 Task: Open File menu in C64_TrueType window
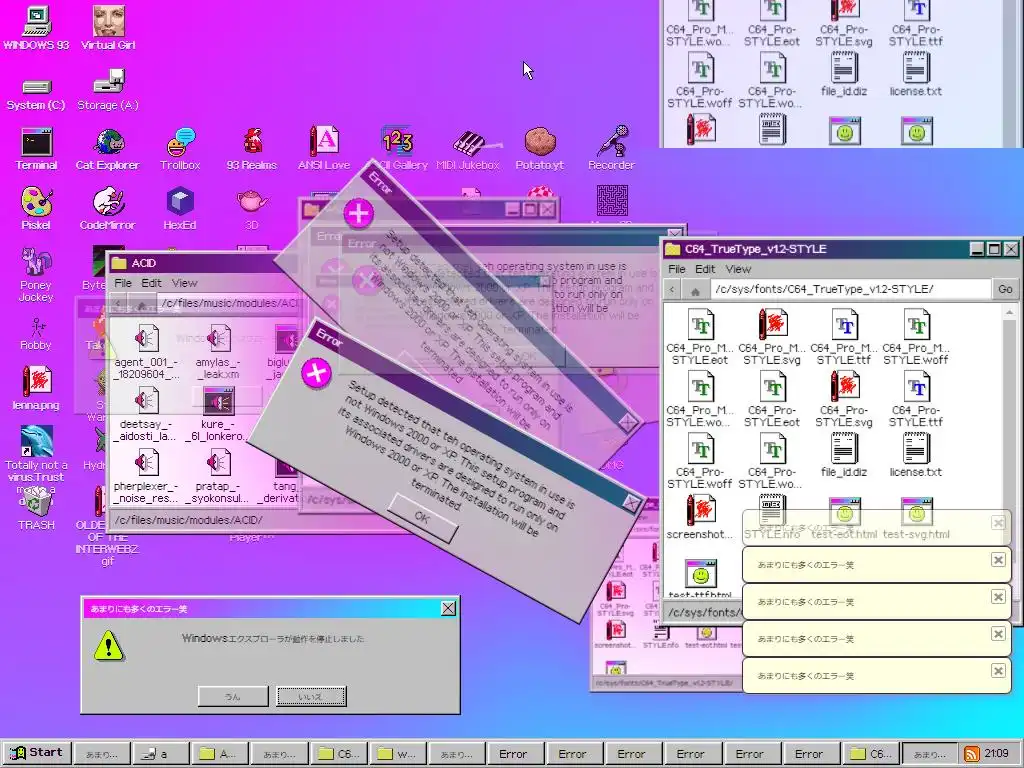tap(677, 269)
